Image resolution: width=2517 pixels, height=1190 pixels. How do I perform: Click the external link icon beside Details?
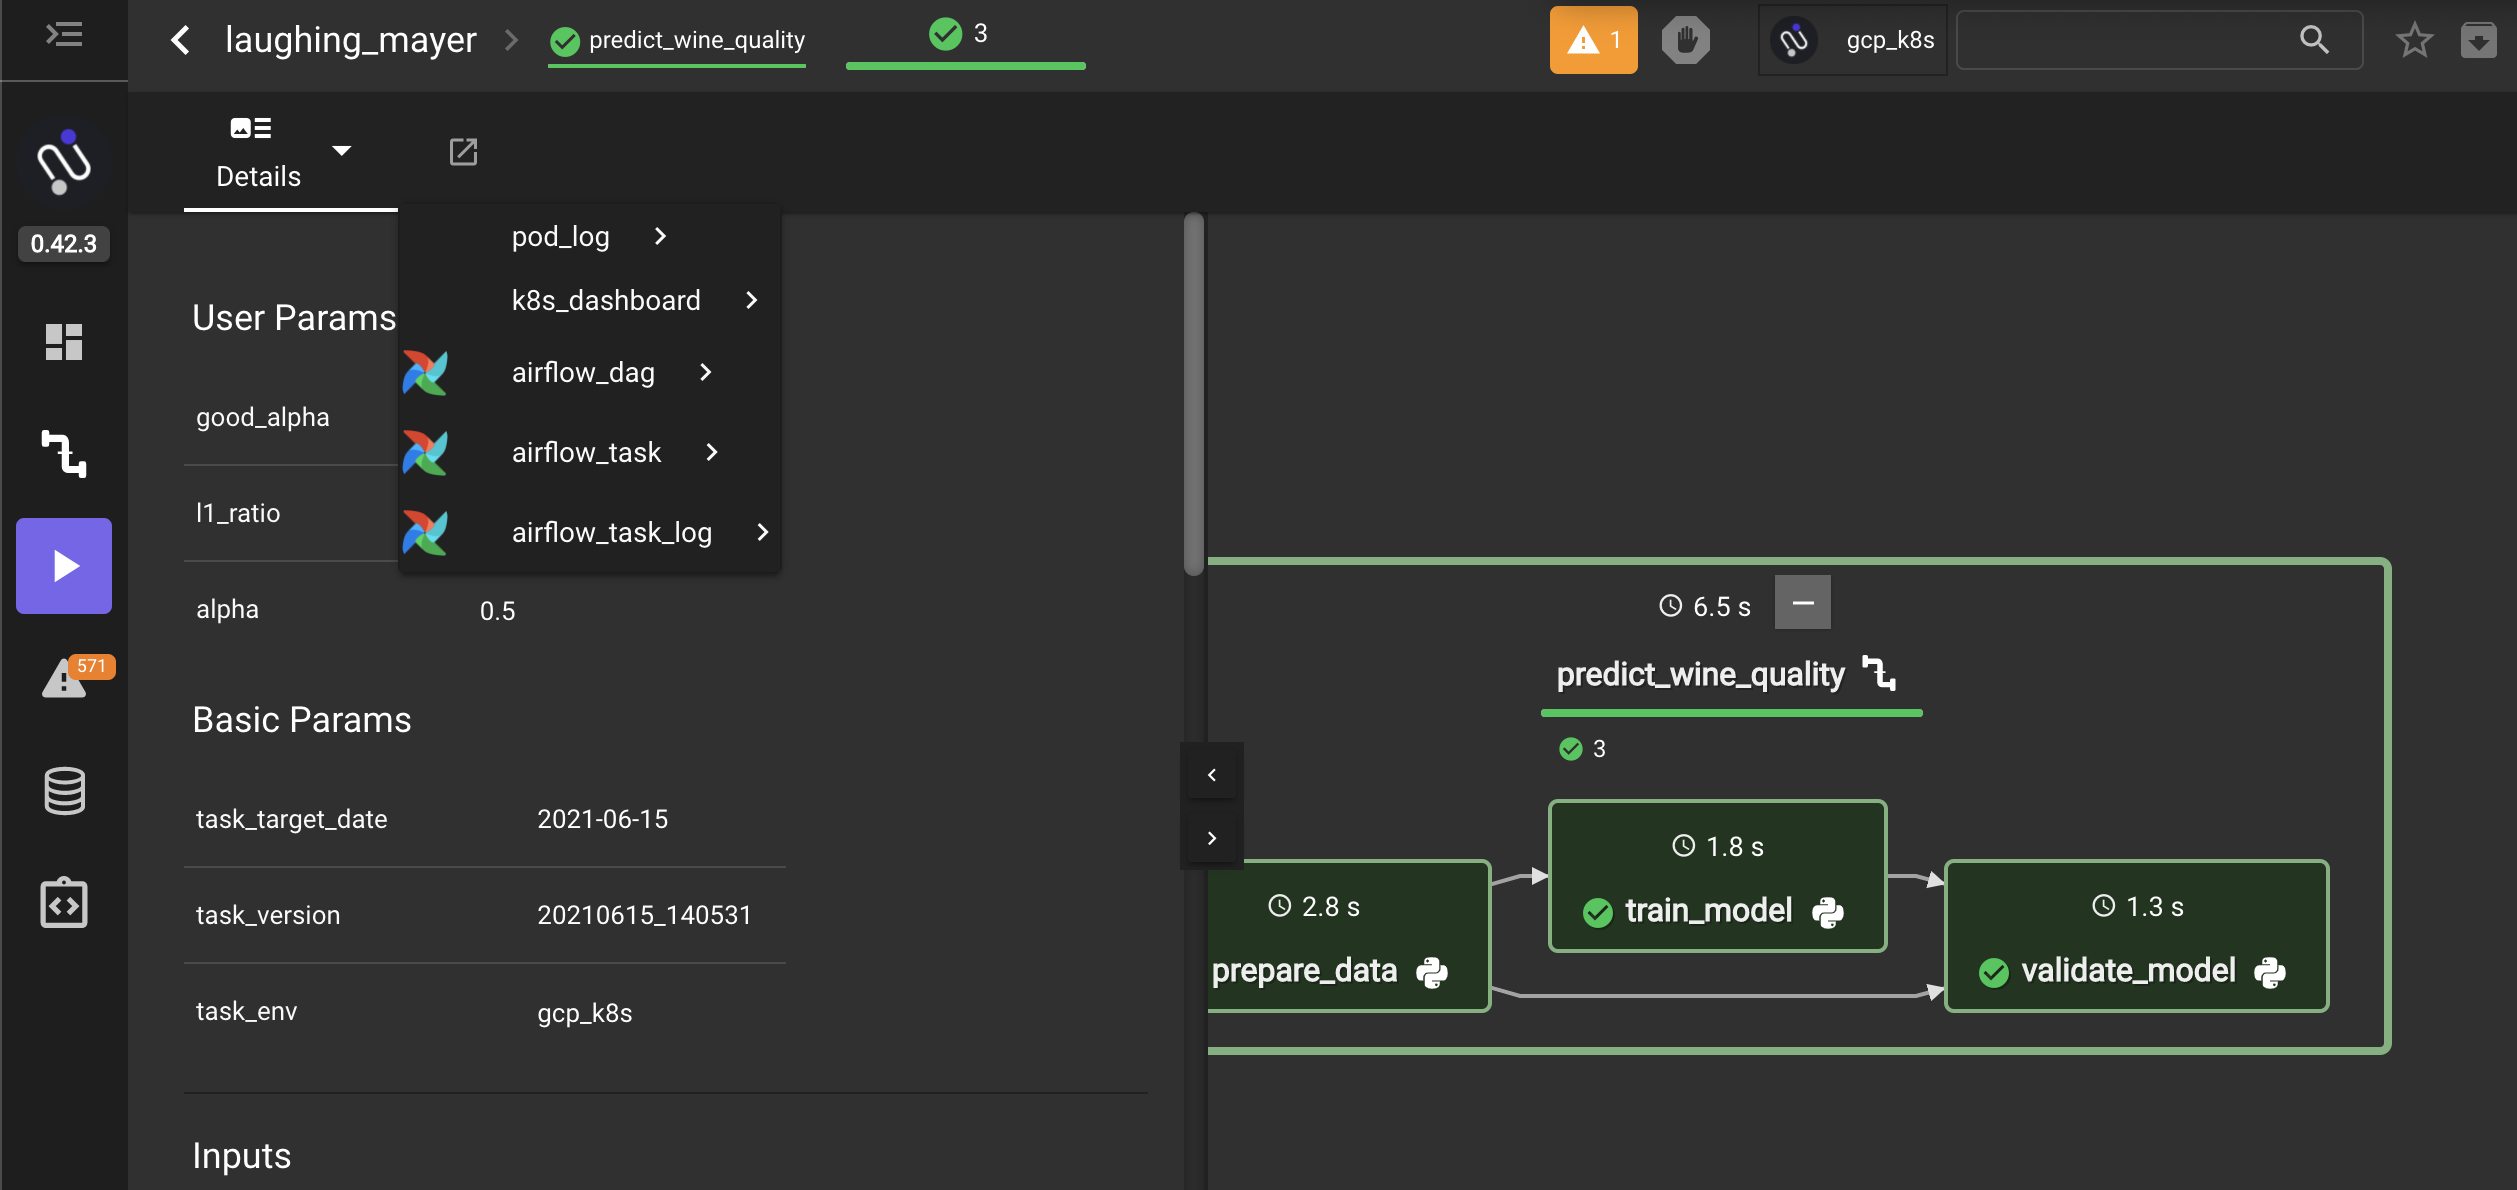point(463,152)
